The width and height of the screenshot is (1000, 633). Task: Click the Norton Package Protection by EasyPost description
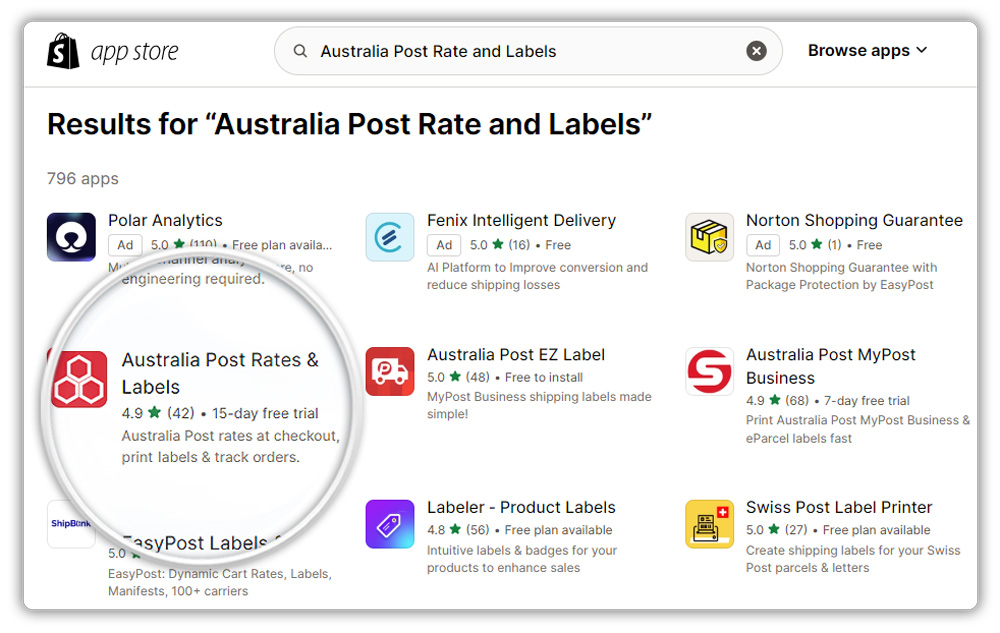tap(841, 276)
